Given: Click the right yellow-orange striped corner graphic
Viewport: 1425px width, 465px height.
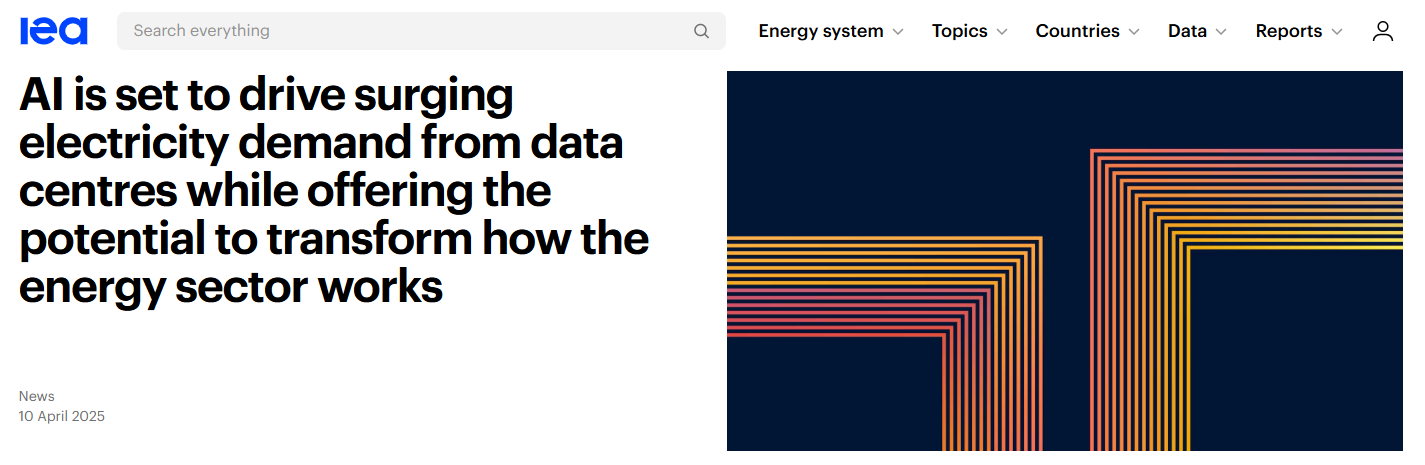Looking at the screenshot, I should click(1247, 299).
